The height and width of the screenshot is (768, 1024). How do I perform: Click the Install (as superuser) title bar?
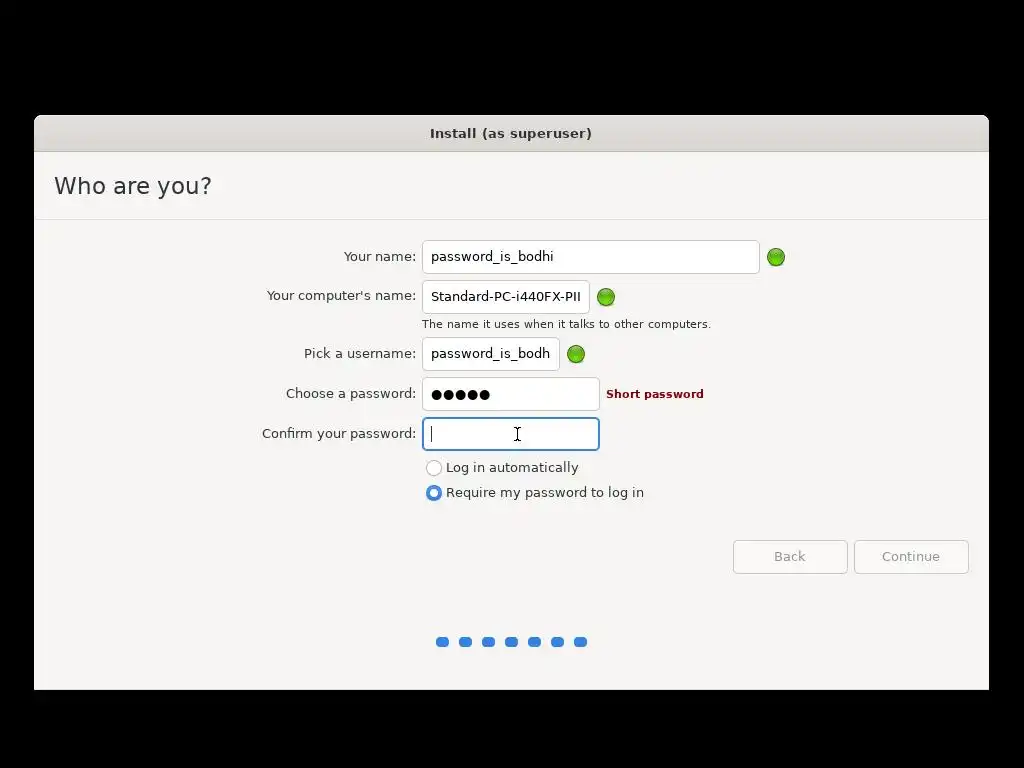[511, 133]
